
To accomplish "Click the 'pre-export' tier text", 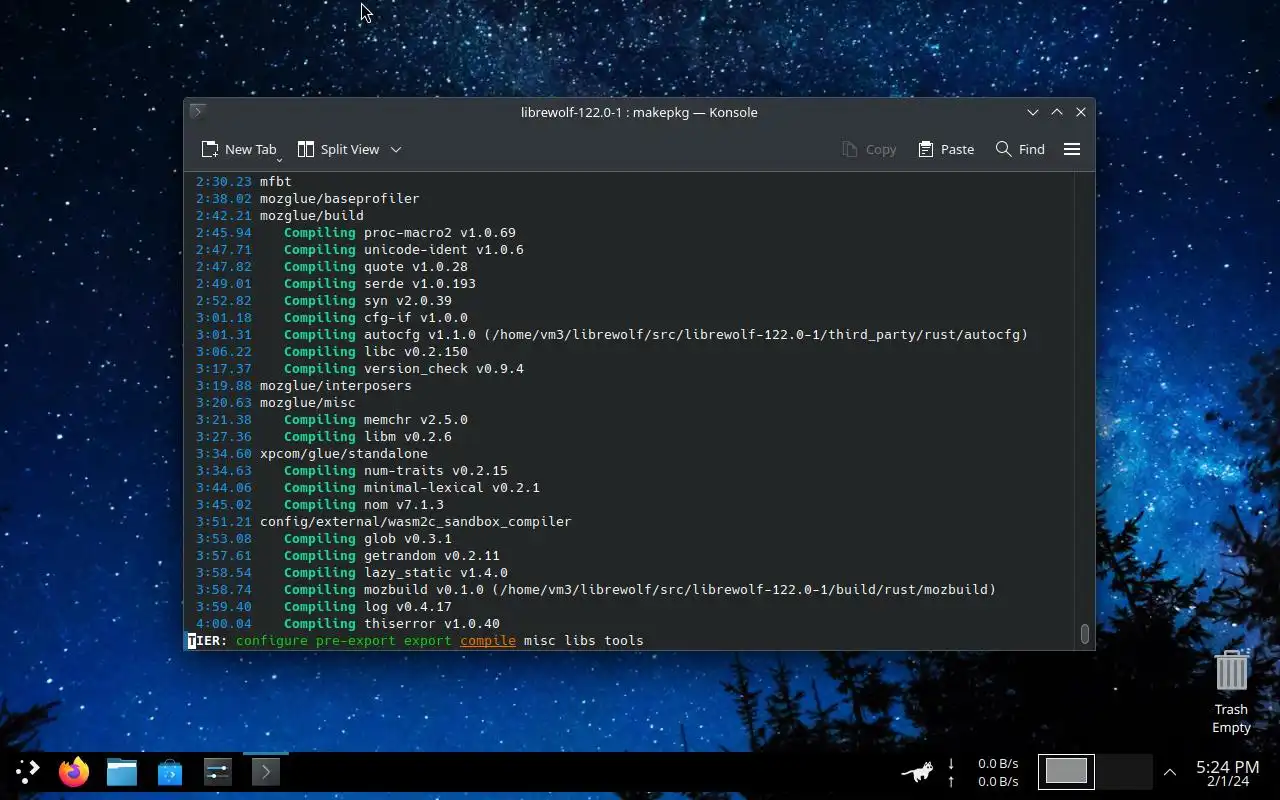I will coord(356,640).
